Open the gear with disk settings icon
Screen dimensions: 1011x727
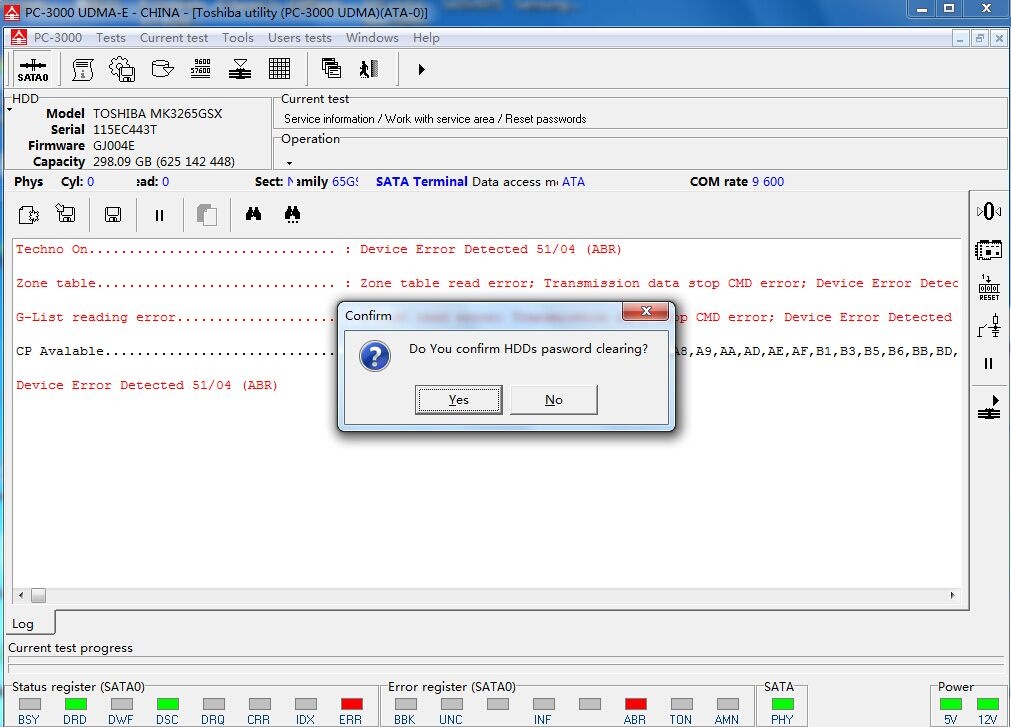(x=122, y=69)
